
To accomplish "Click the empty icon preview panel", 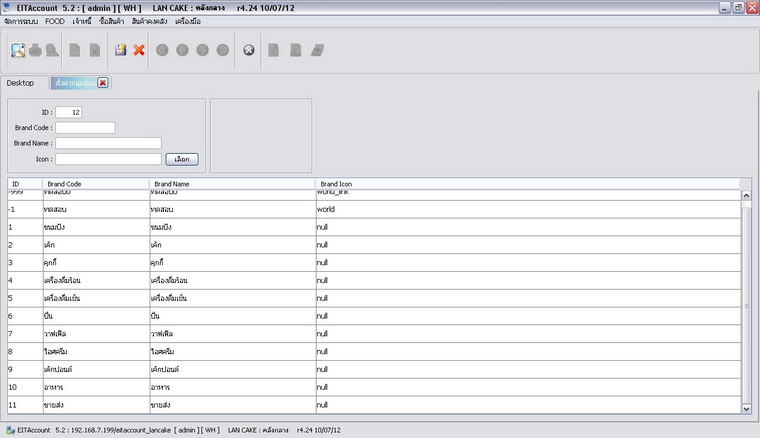I will [261, 136].
